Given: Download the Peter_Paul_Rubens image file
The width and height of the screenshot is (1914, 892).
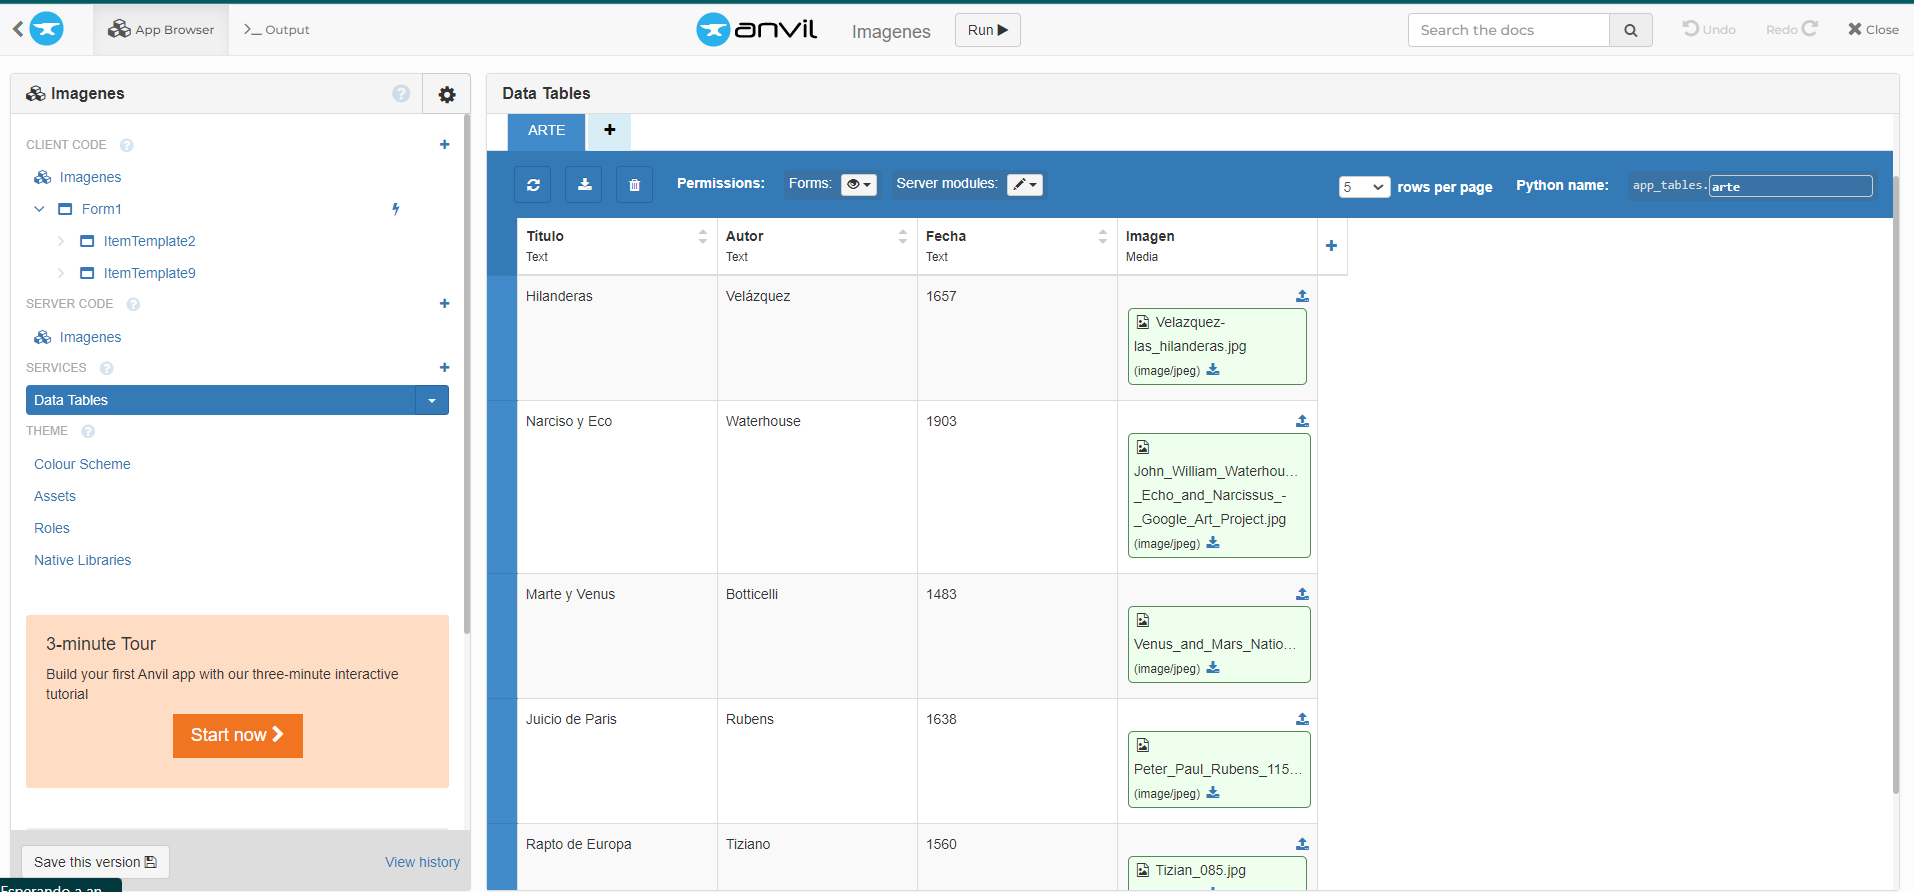Looking at the screenshot, I should (x=1213, y=793).
